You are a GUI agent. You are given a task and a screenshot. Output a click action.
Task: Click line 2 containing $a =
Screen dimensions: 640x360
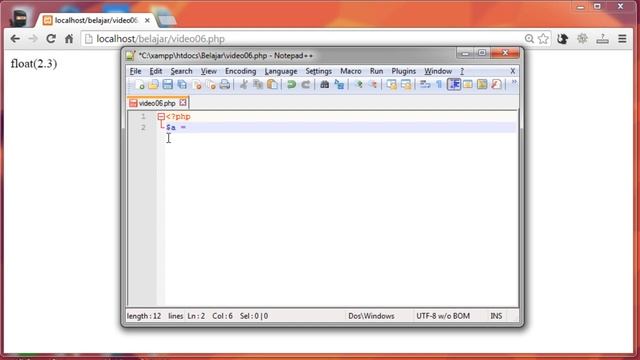click(x=340, y=127)
